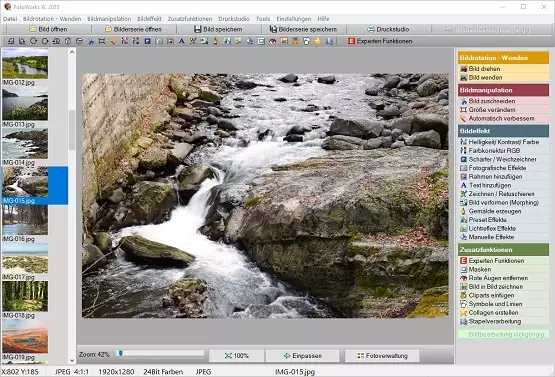Choose Bild wenden in side panel

[503, 77]
